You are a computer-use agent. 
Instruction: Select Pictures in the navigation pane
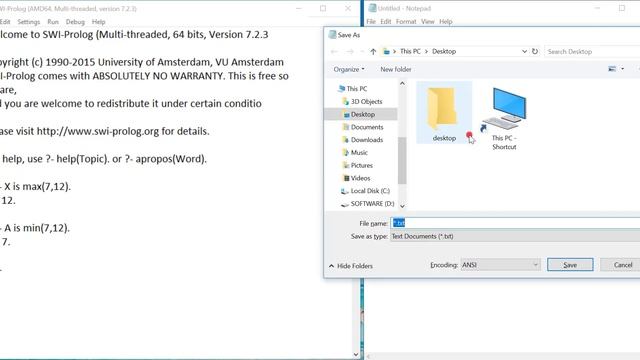tap(361, 165)
